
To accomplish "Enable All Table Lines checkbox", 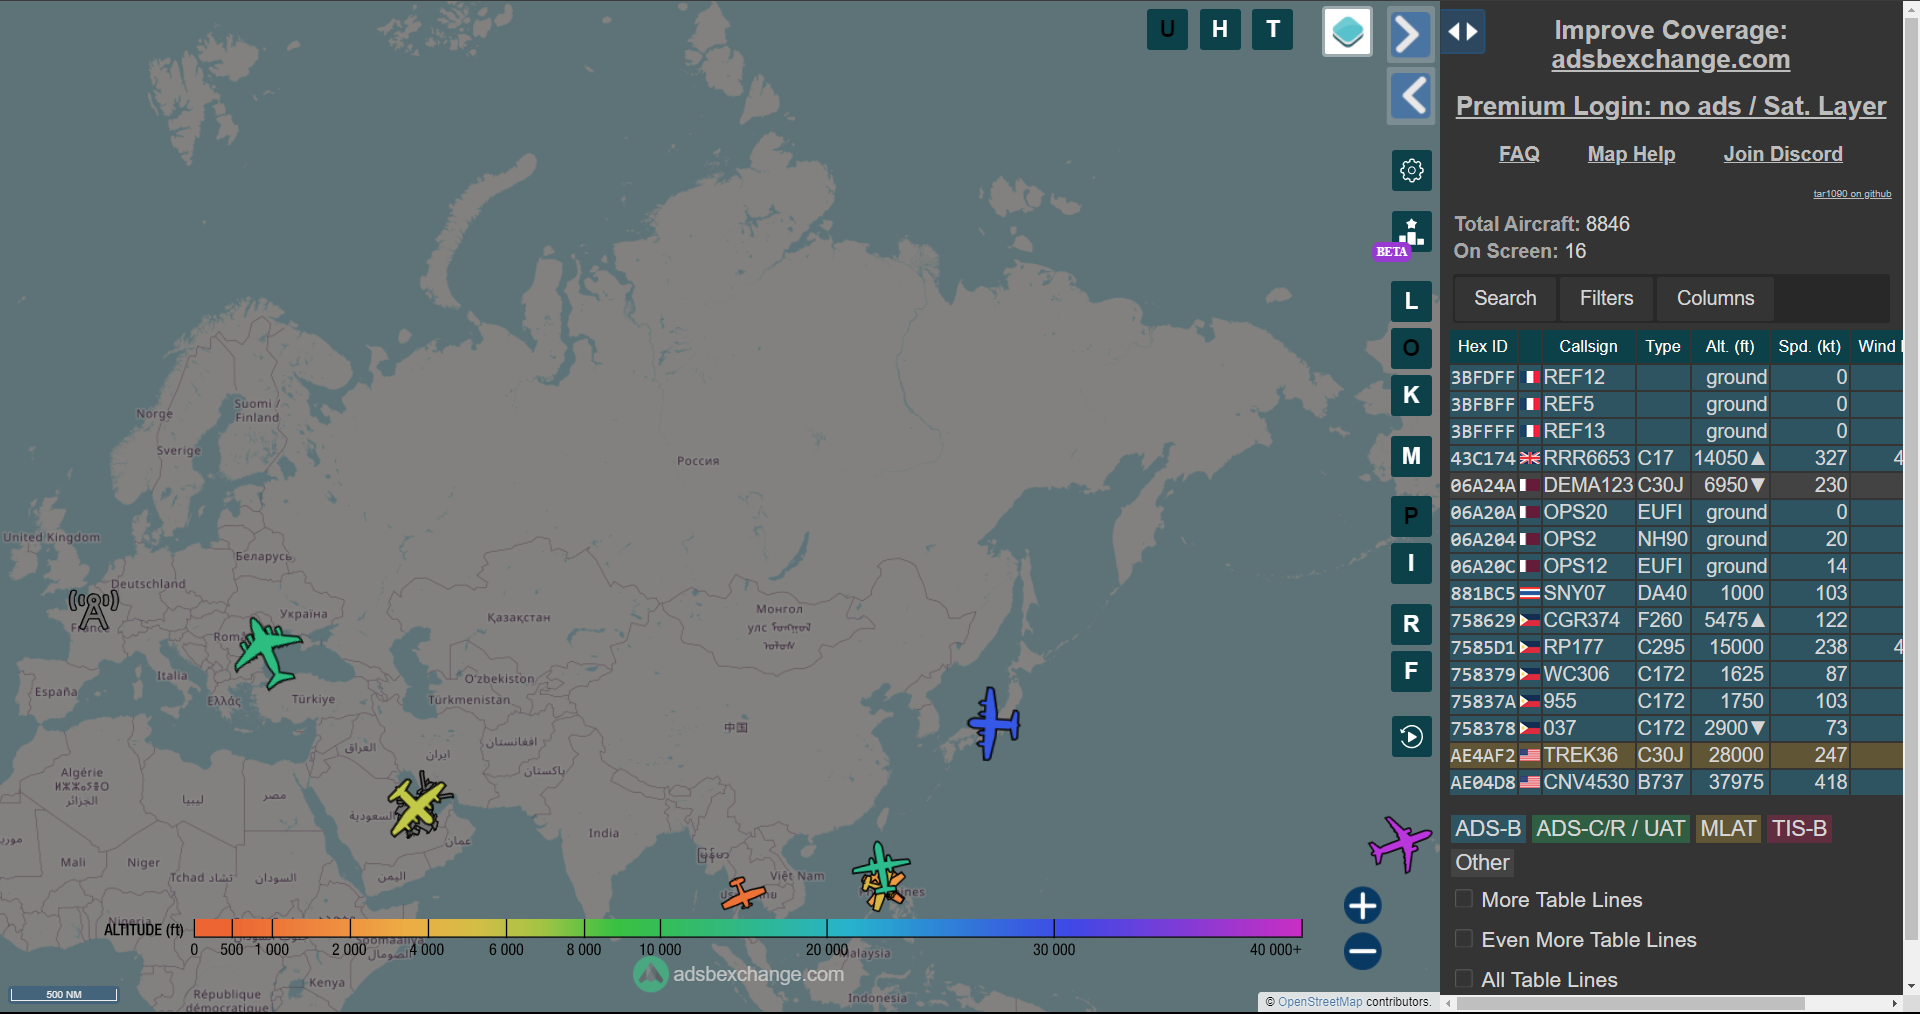I will point(1464,979).
